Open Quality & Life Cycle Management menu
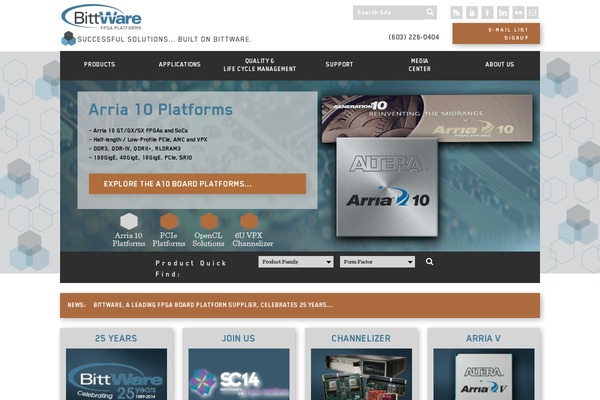Viewport: 600px width, 400px height. (x=260, y=65)
